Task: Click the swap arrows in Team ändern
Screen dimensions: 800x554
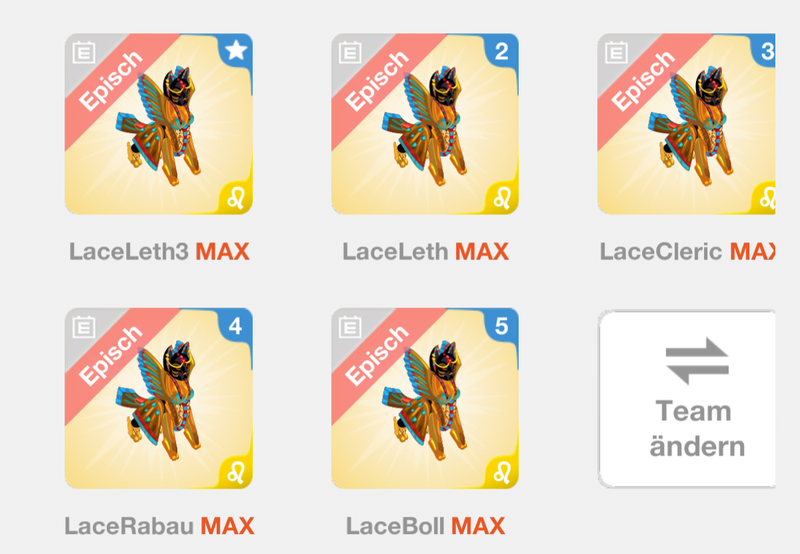Action: (x=697, y=361)
